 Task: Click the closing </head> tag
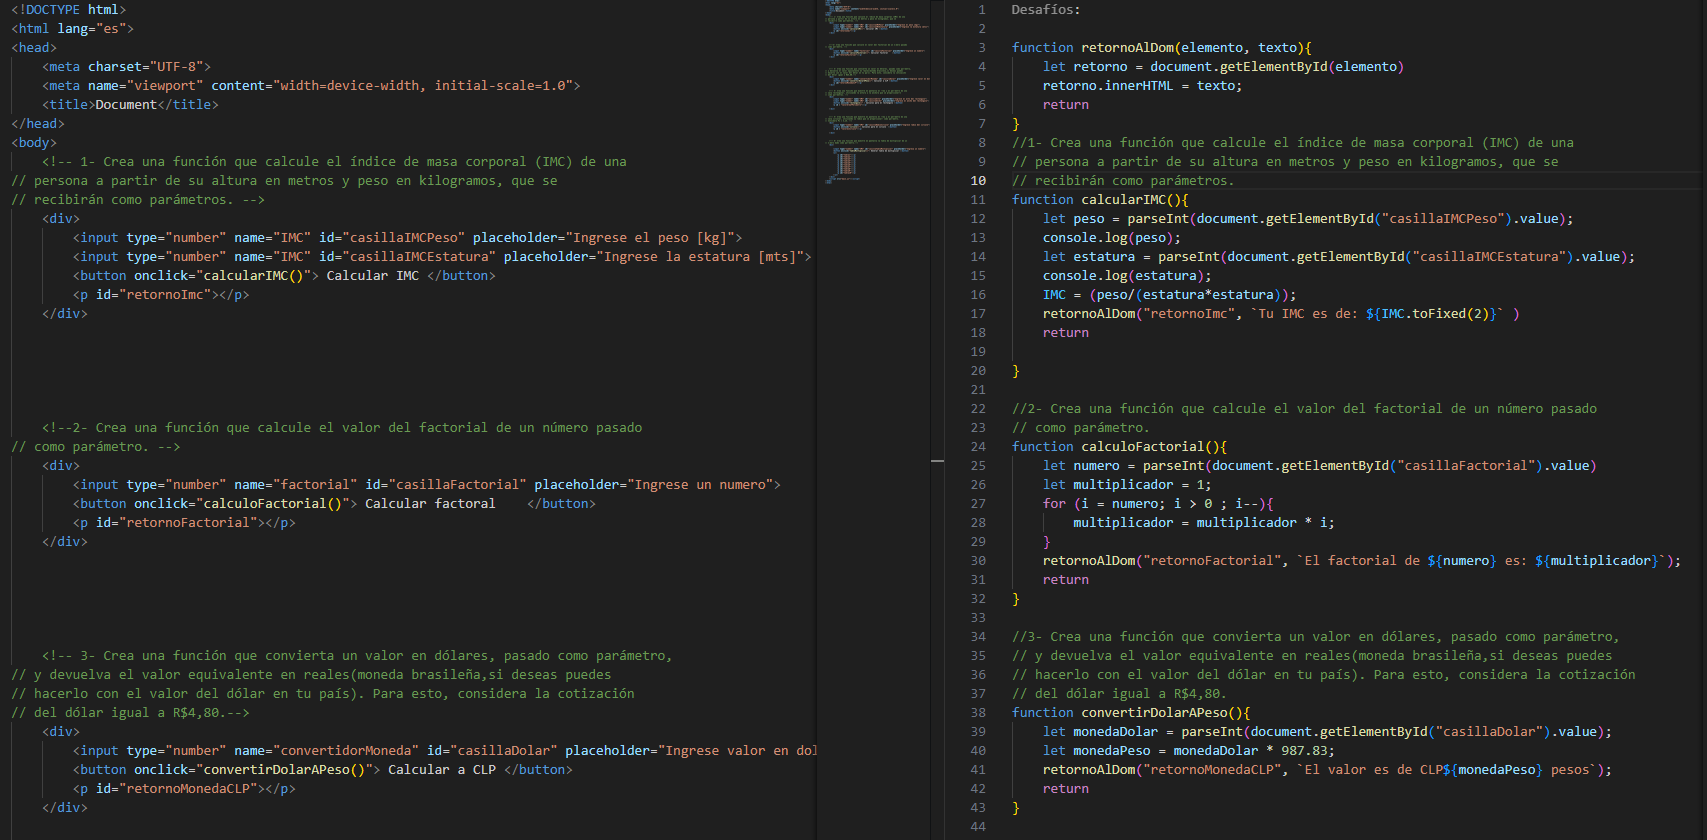coord(38,124)
